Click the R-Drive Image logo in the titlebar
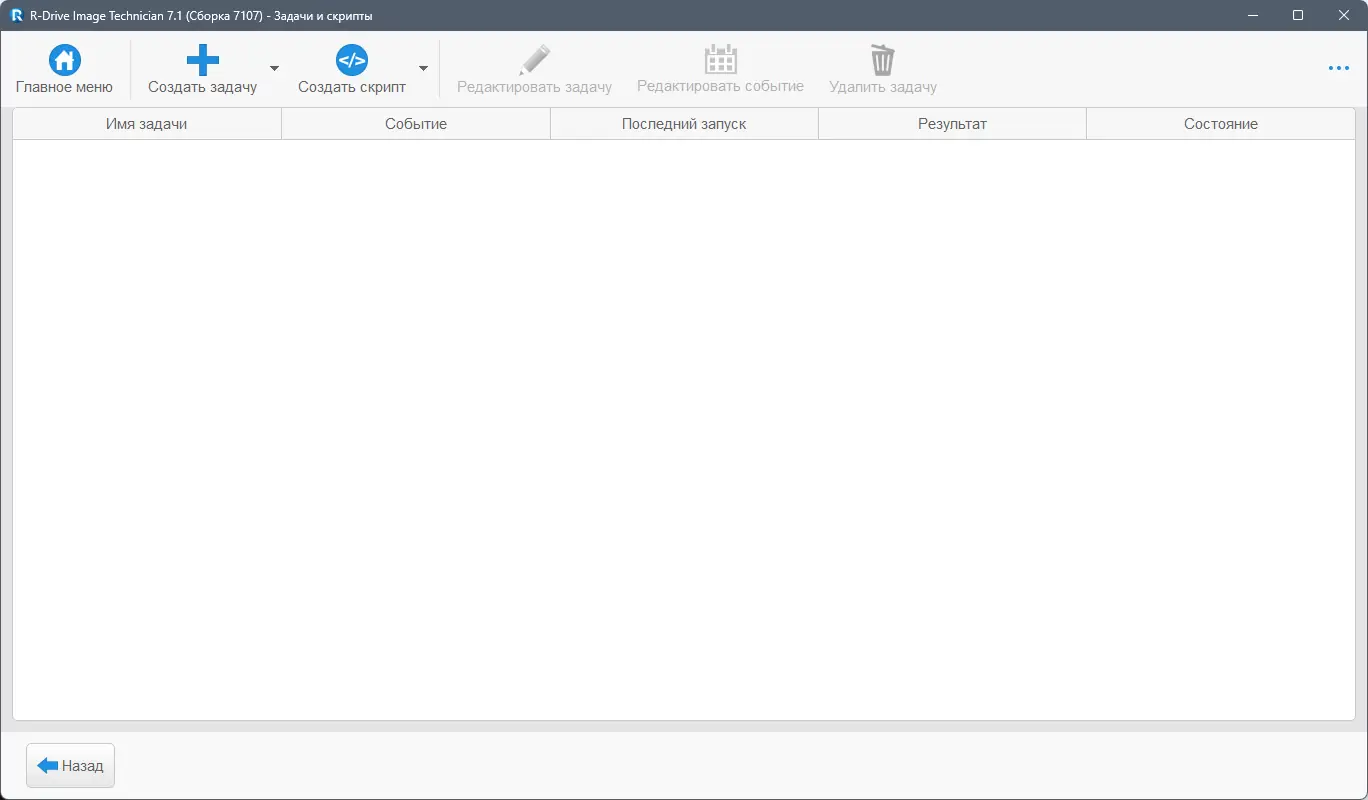 [x=14, y=15]
